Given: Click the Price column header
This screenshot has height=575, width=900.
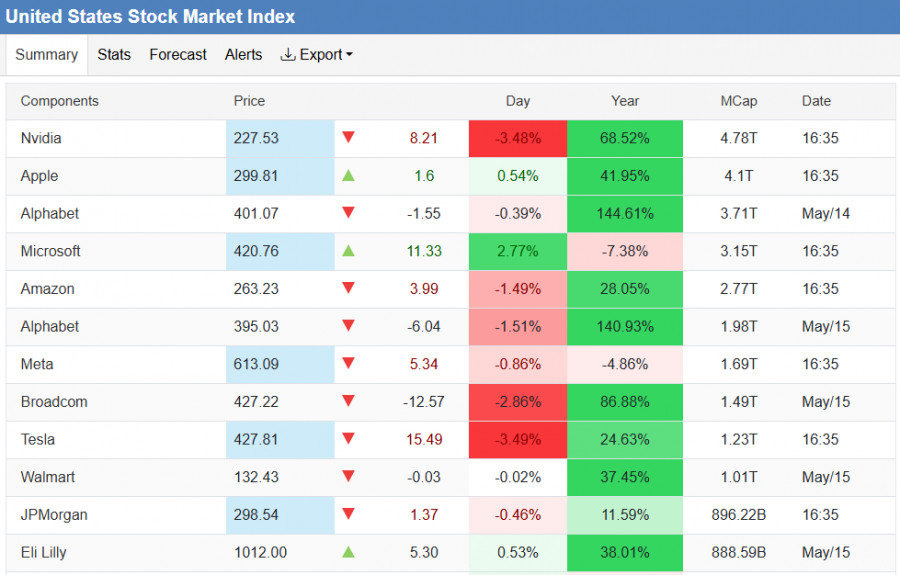Looking at the screenshot, I should click(249, 101).
